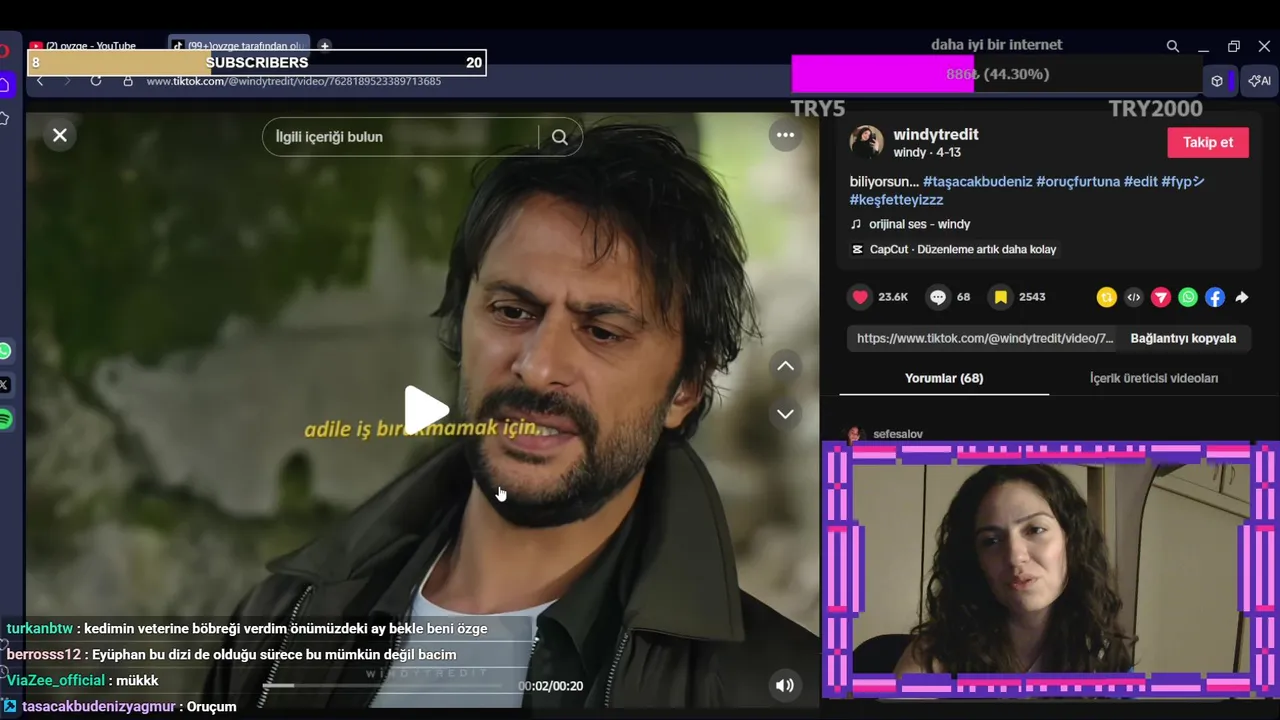The width and height of the screenshot is (1280, 720).
Task: Open hashtag #keşfetteyizzz
Action: [x=896, y=199]
